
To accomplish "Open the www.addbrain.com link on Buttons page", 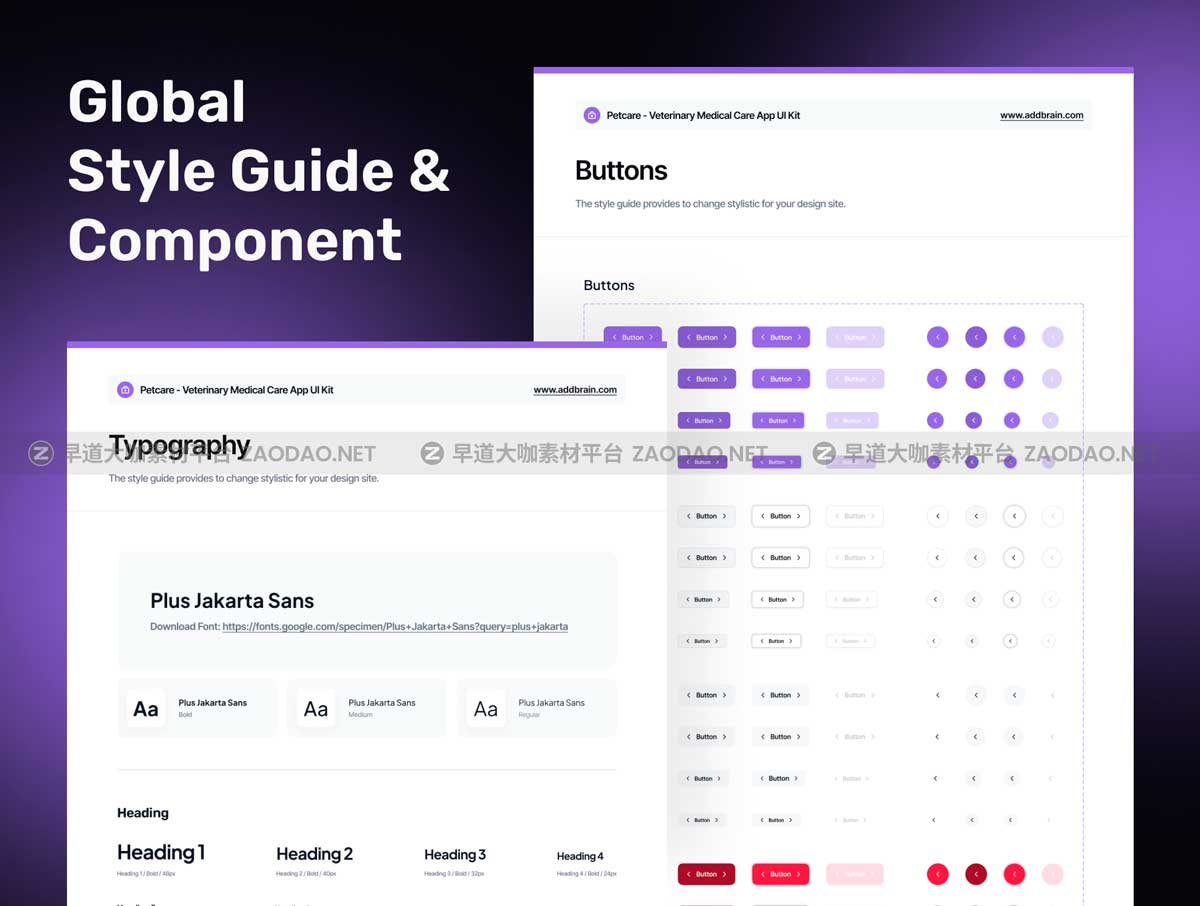I will pyautogui.click(x=1041, y=116).
